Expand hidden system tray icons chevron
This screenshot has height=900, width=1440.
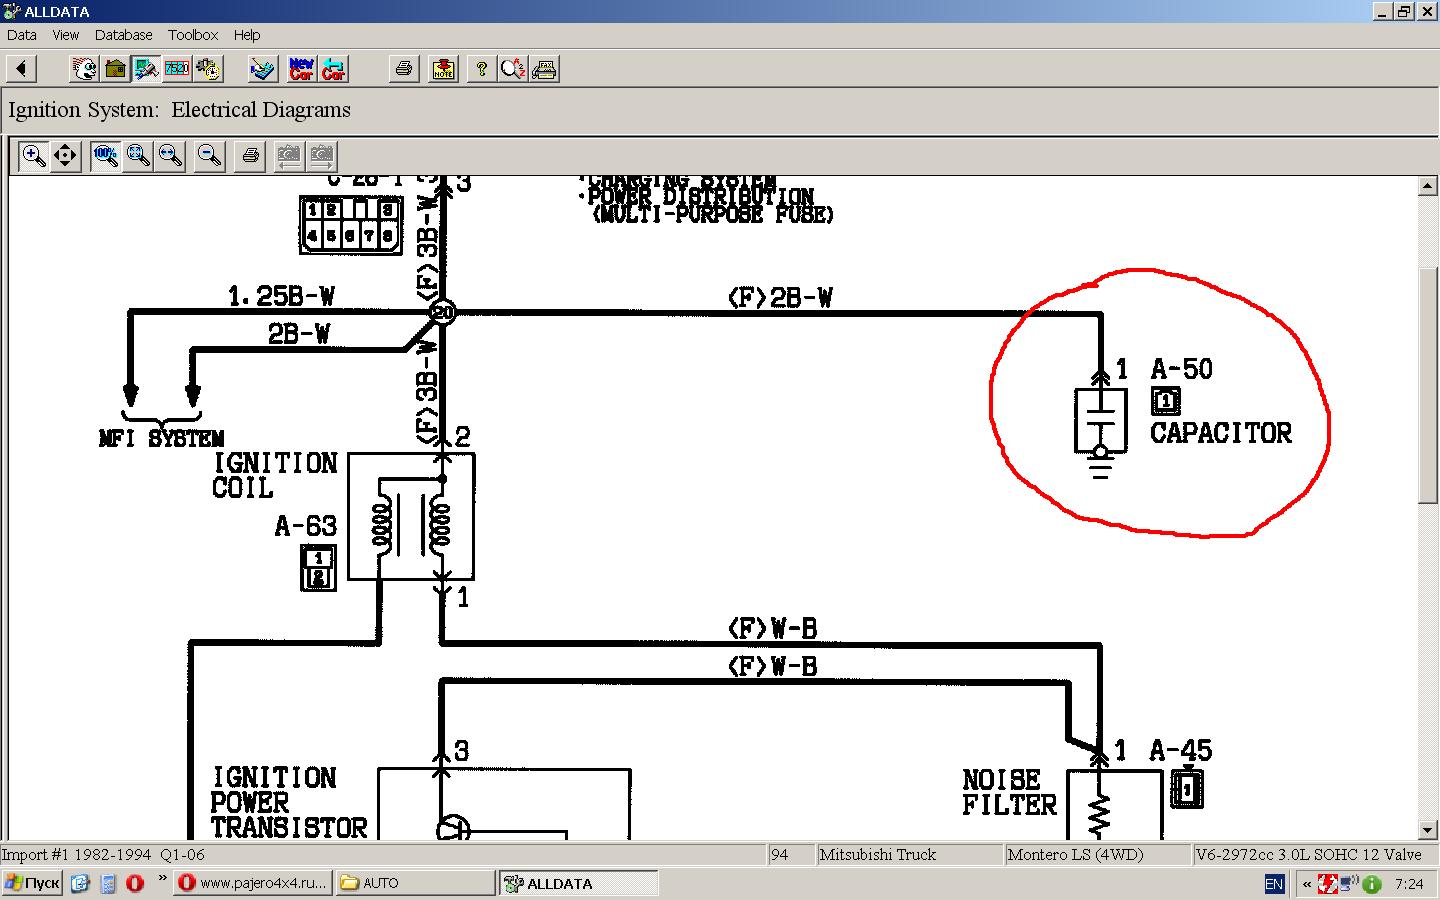[x=1306, y=884]
